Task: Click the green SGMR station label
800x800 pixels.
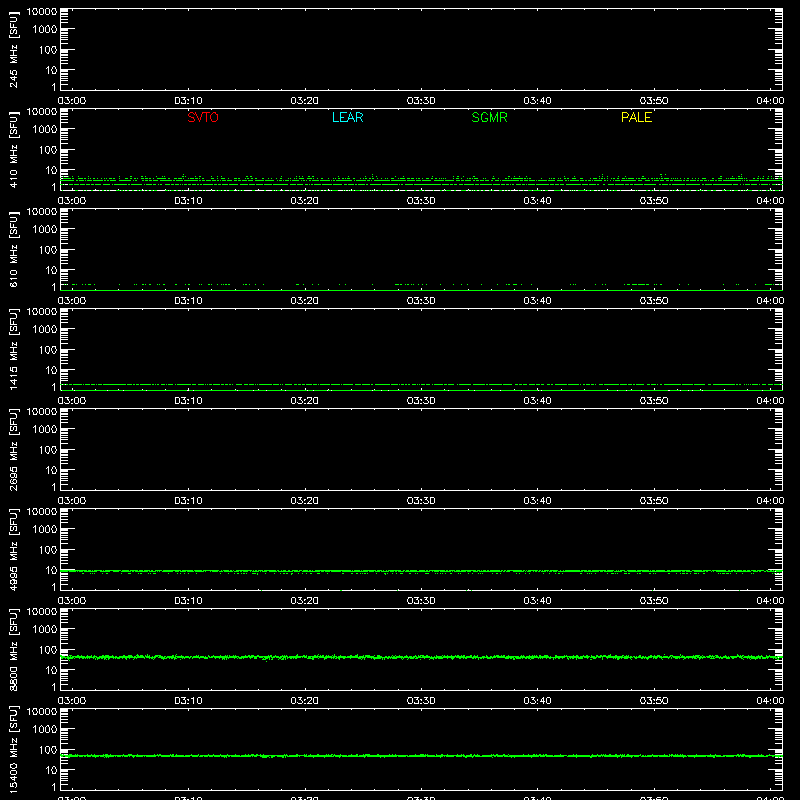Action: click(489, 117)
